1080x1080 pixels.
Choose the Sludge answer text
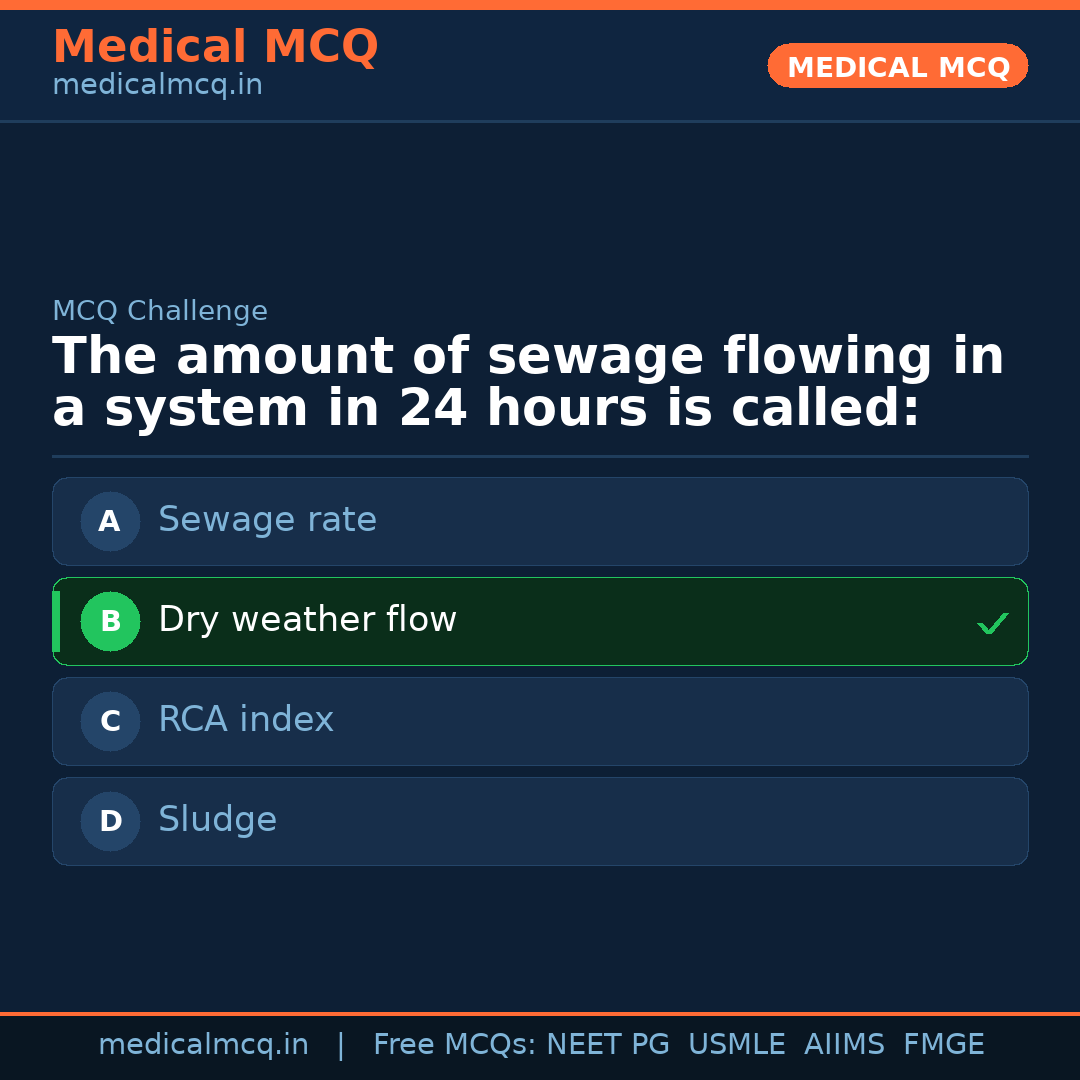point(217,820)
